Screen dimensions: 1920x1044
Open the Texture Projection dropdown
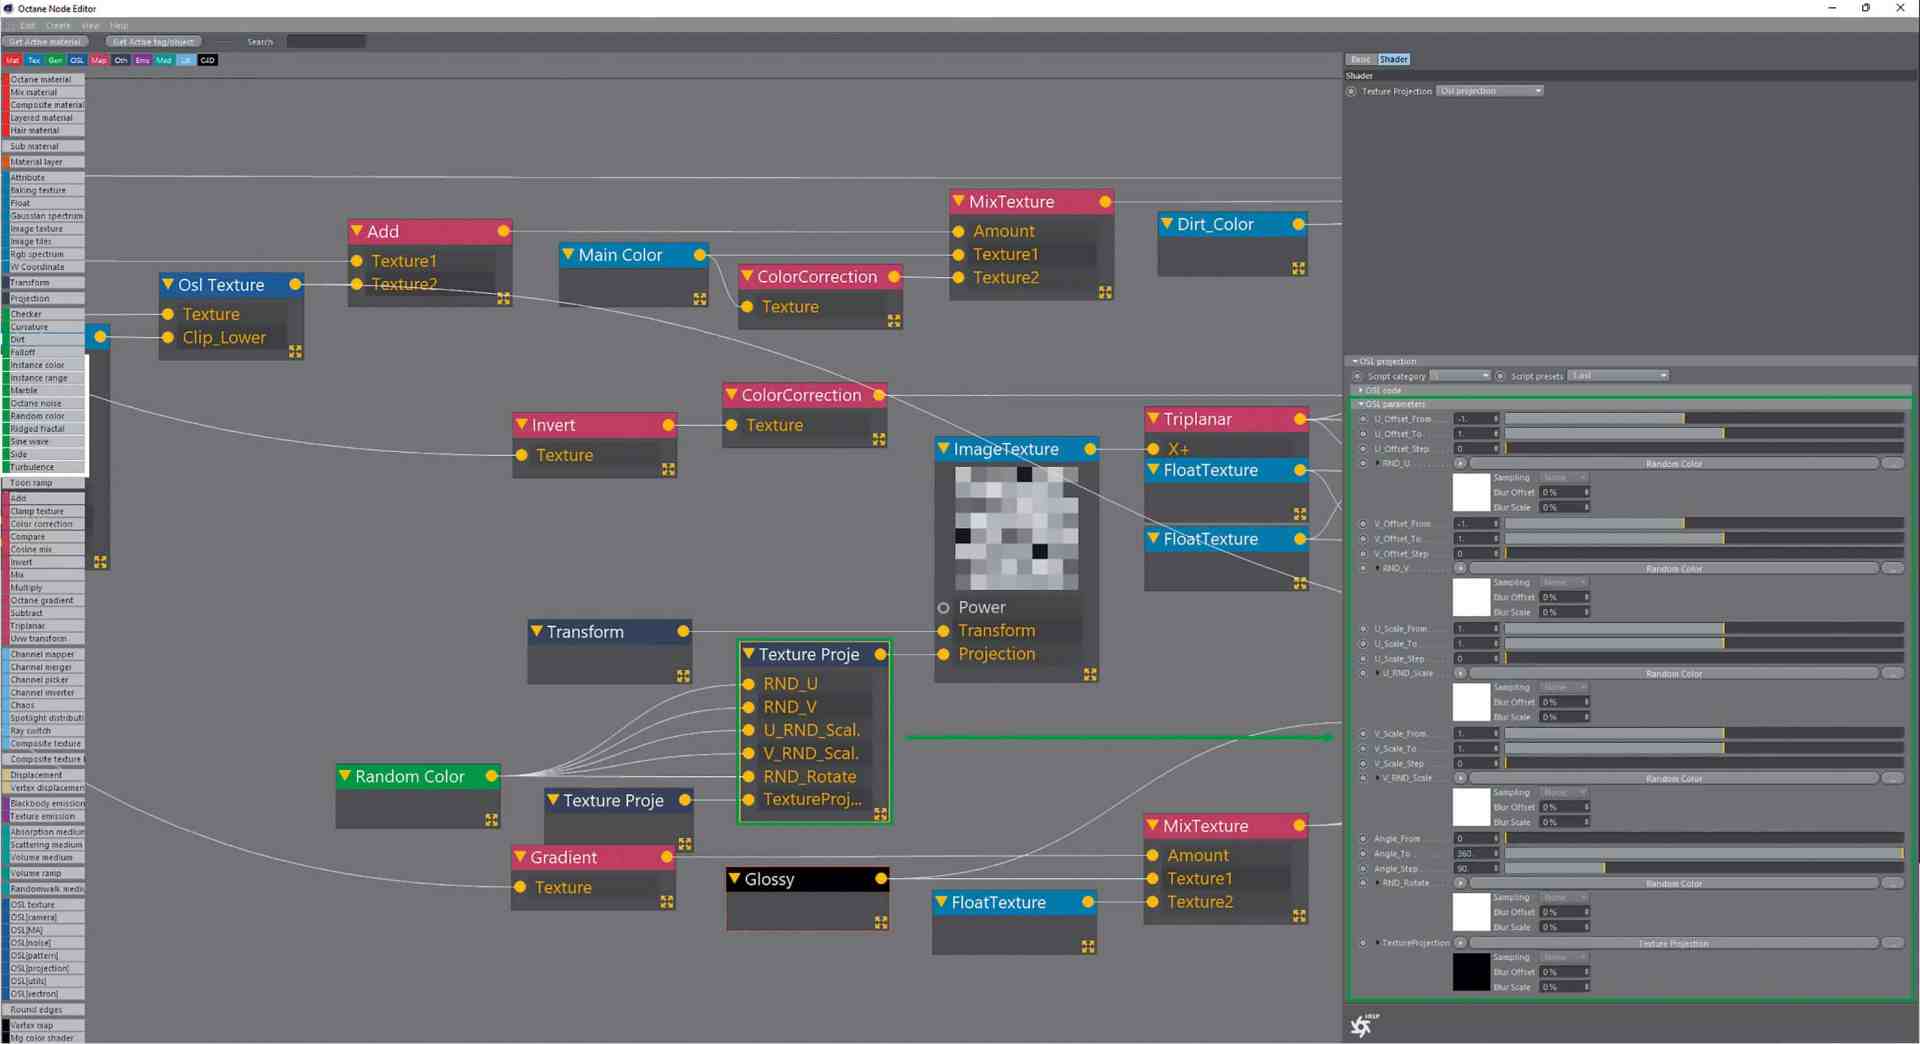coord(1490,91)
